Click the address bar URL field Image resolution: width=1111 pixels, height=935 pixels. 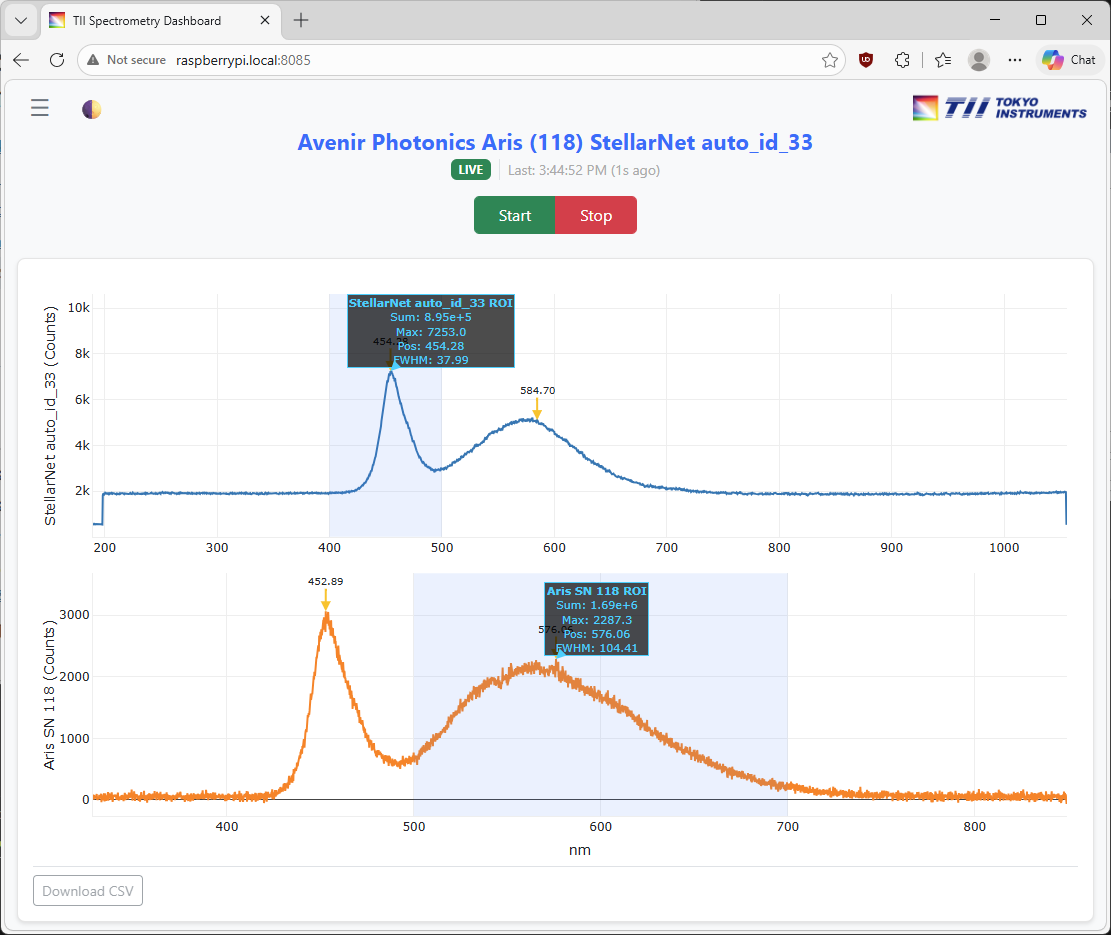[x=450, y=60]
